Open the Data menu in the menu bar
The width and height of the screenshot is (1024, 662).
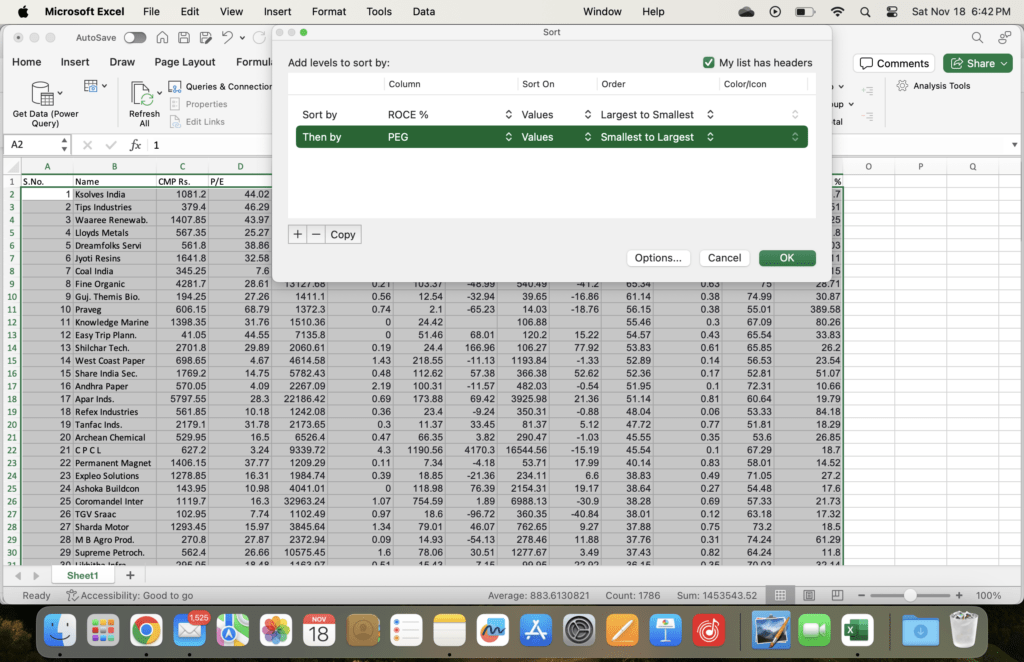(424, 12)
